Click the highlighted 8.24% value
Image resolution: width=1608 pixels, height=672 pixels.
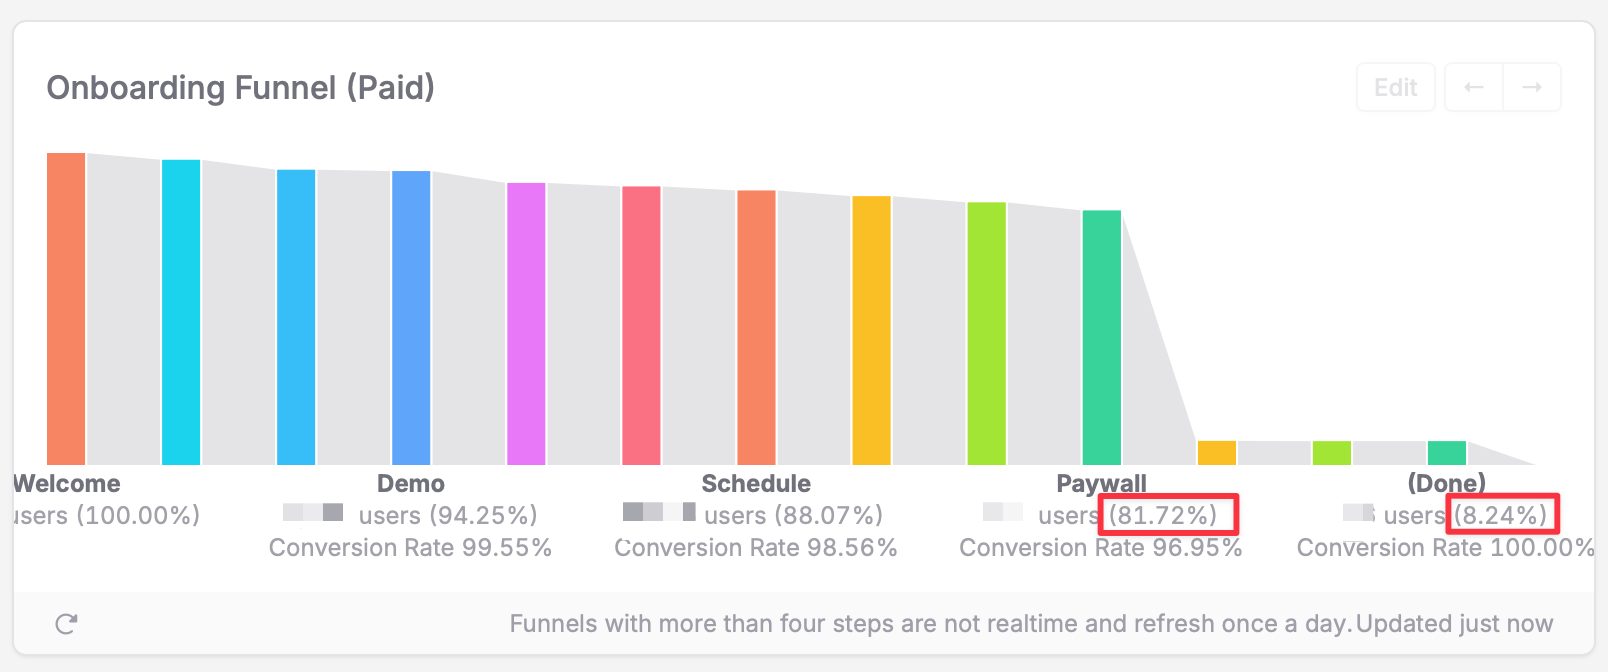[1500, 515]
